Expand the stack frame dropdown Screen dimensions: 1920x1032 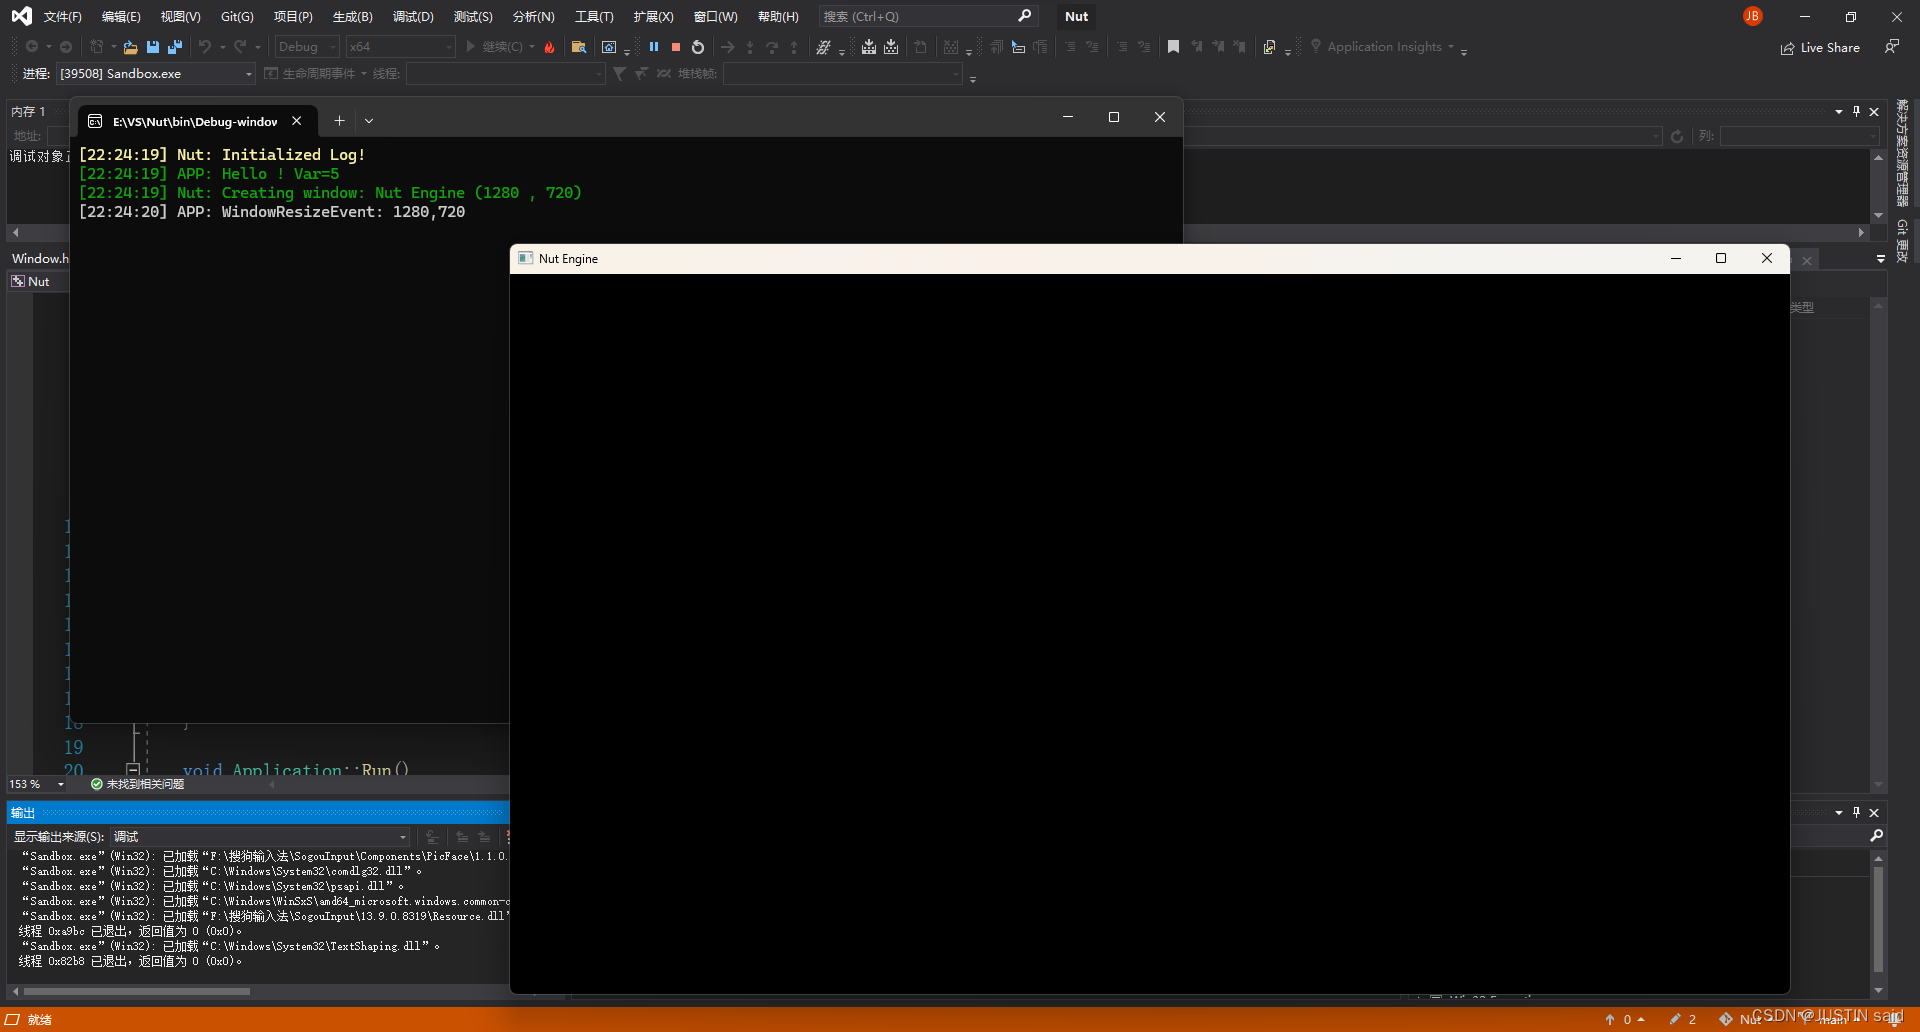843,74
